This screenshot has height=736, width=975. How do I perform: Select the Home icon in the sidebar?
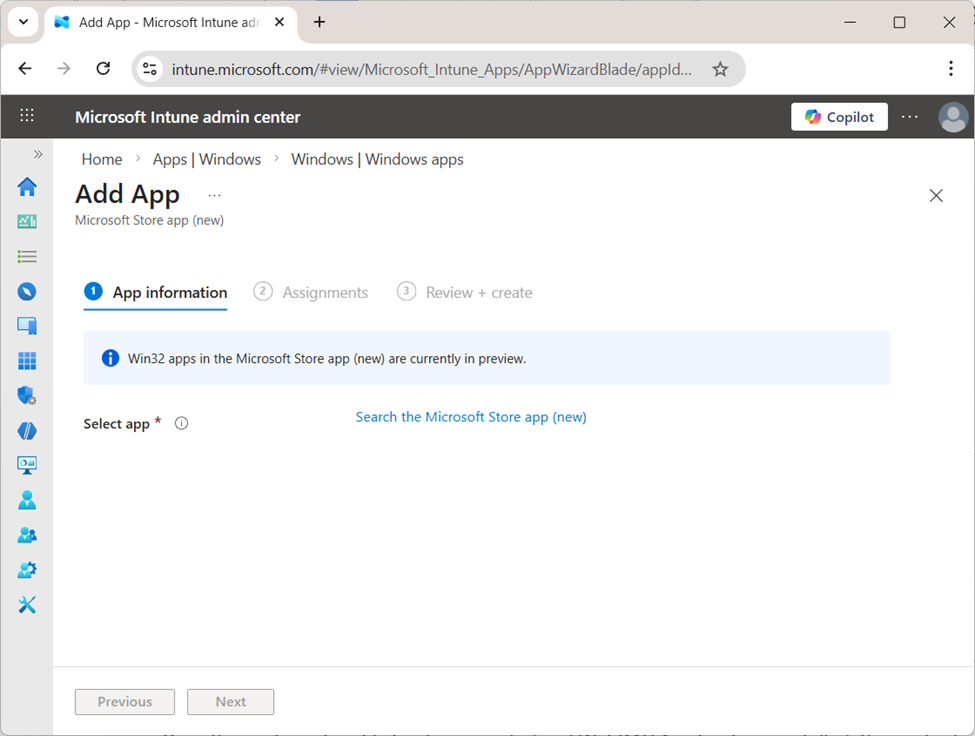coord(27,186)
